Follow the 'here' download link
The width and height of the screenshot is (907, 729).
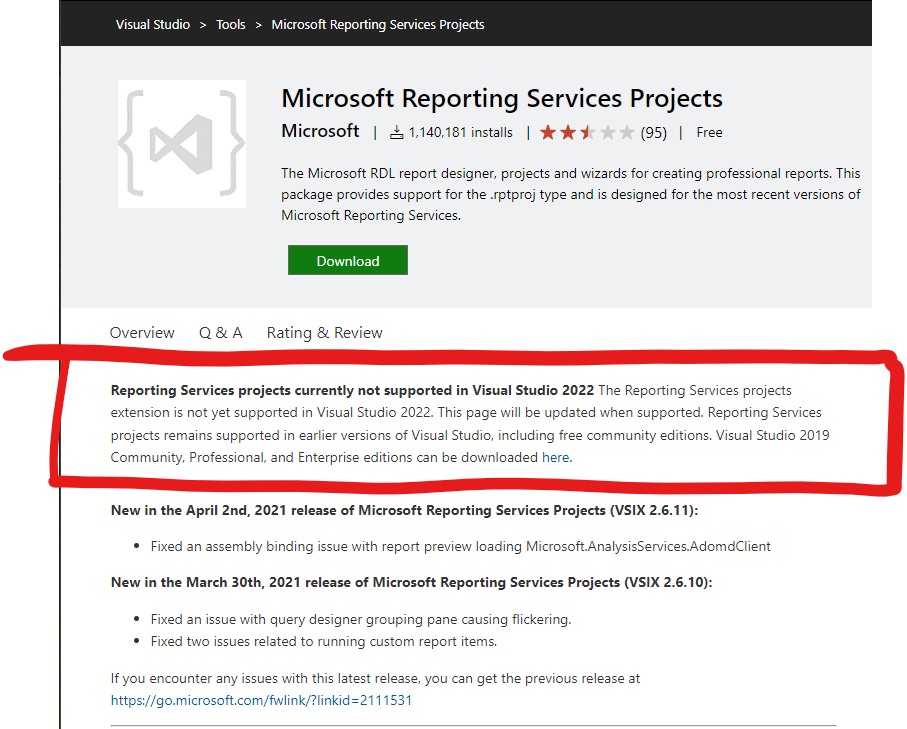[555, 458]
